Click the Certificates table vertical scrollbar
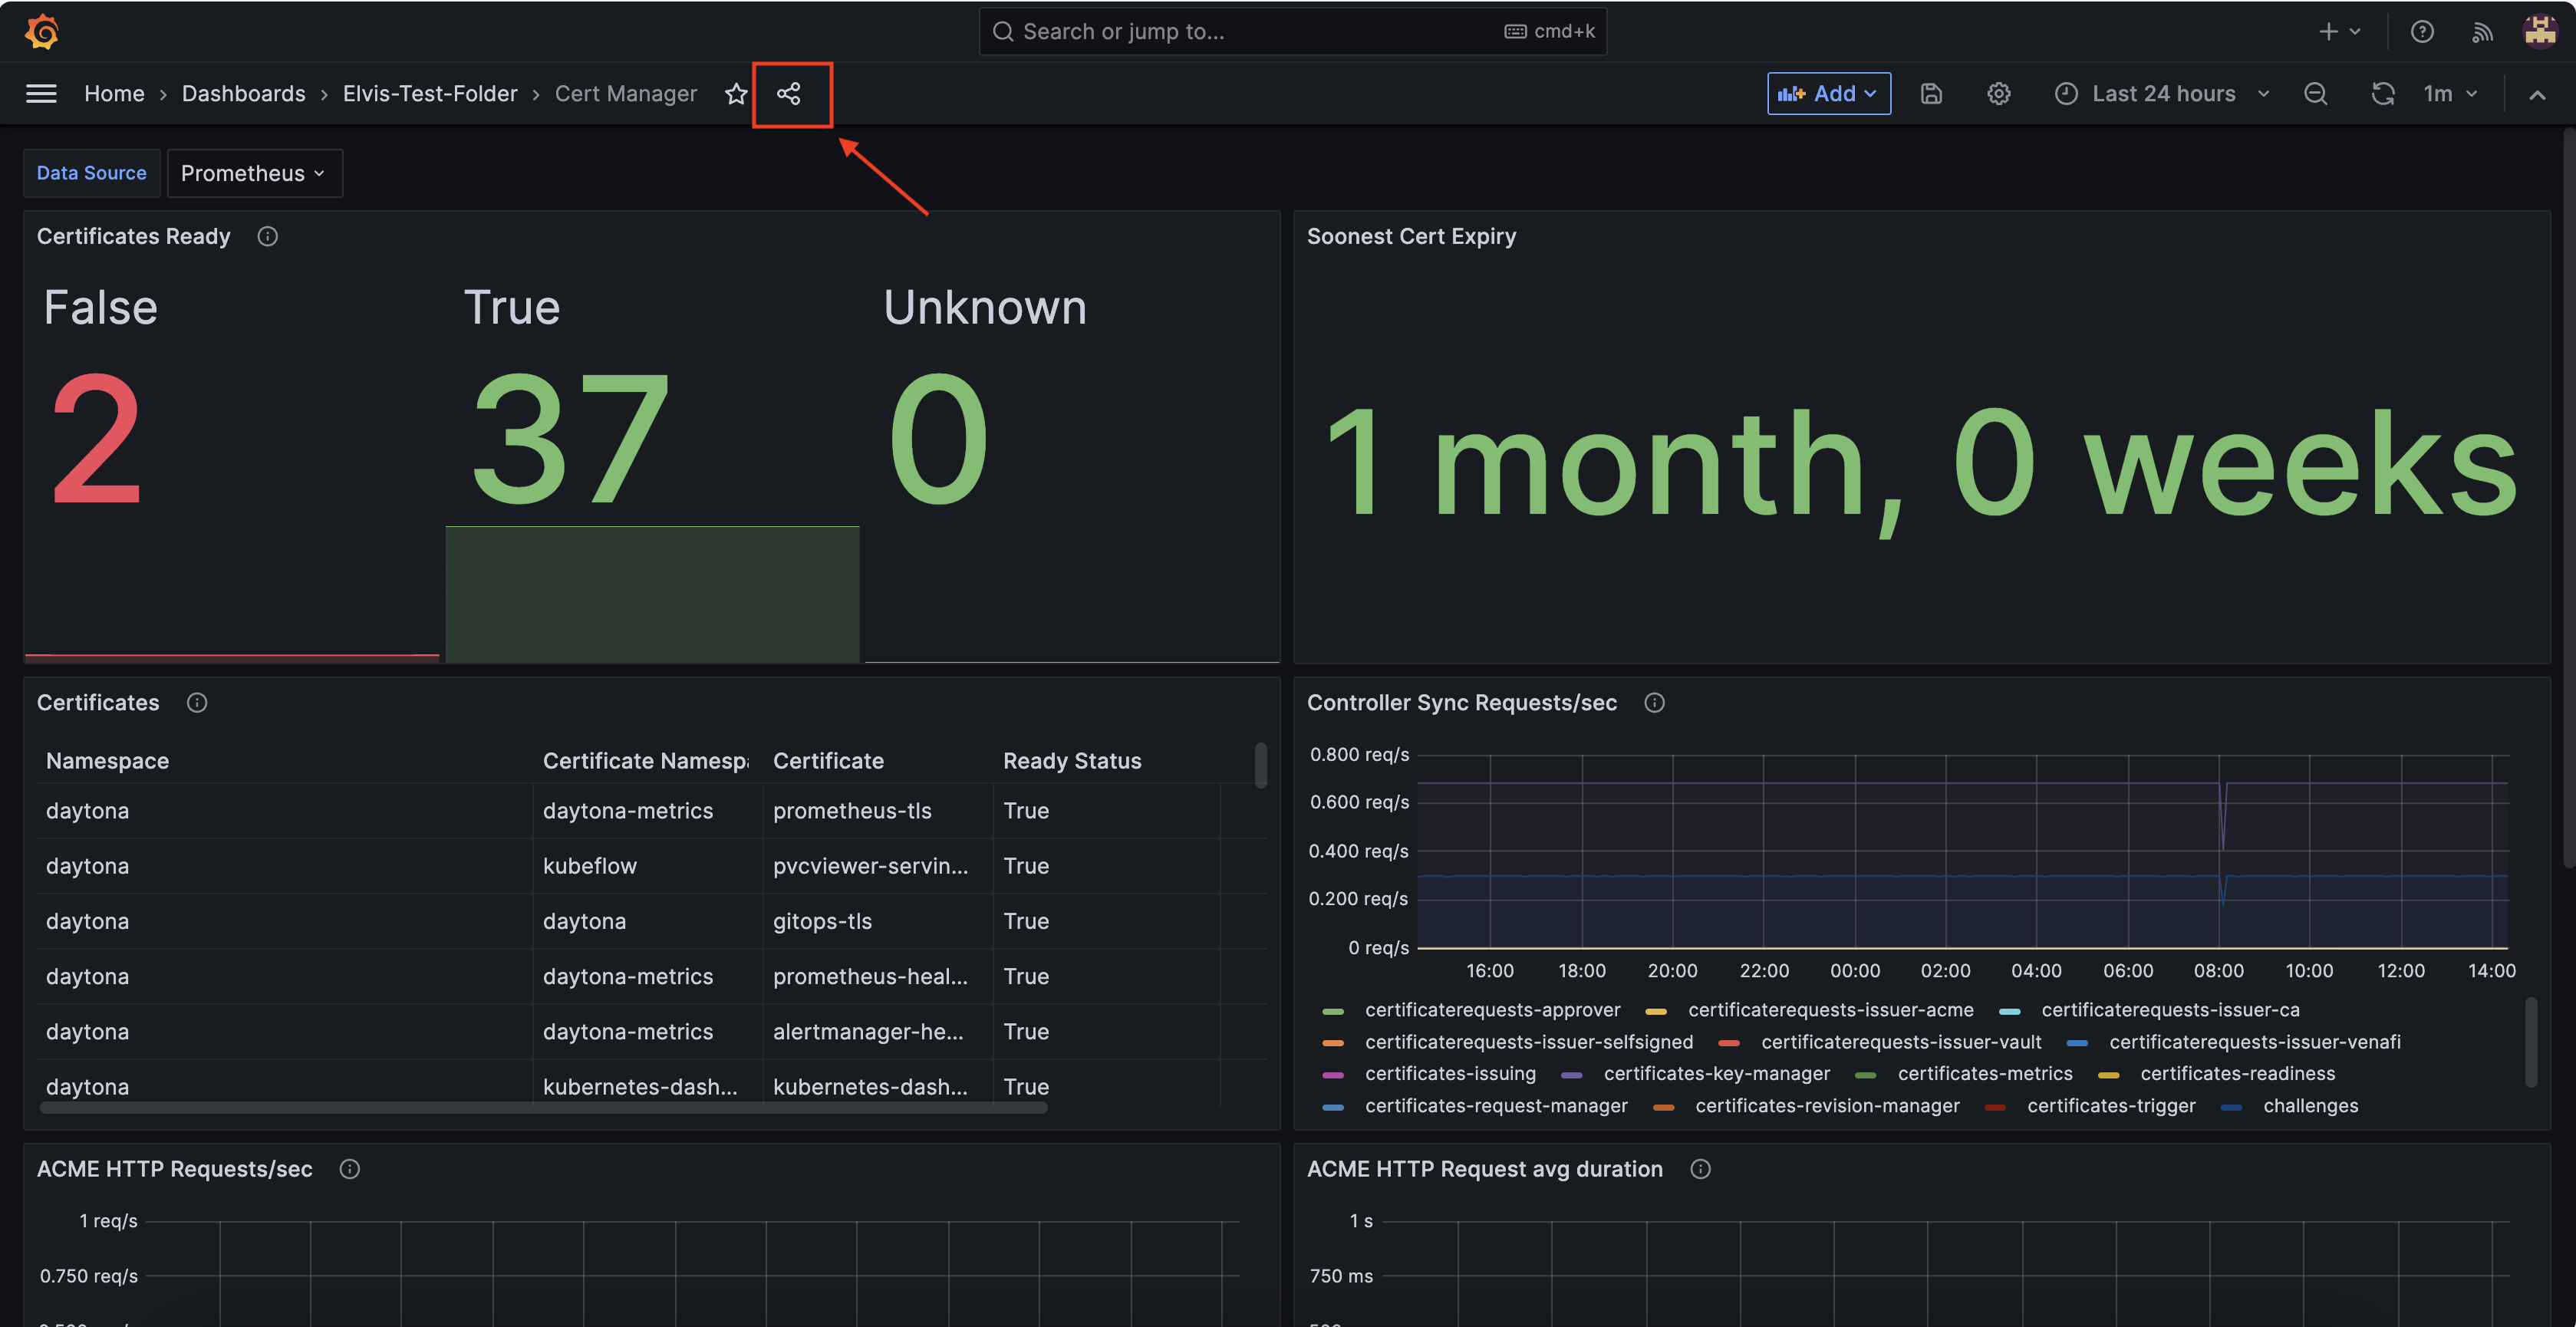Screen dimensions: 2576x1327 1260,765
